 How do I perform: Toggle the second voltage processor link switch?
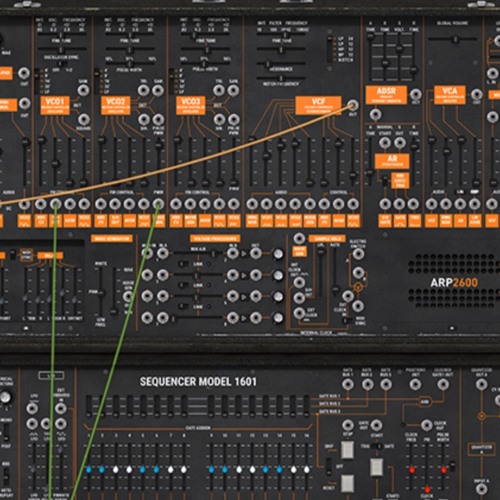(182, 285)
